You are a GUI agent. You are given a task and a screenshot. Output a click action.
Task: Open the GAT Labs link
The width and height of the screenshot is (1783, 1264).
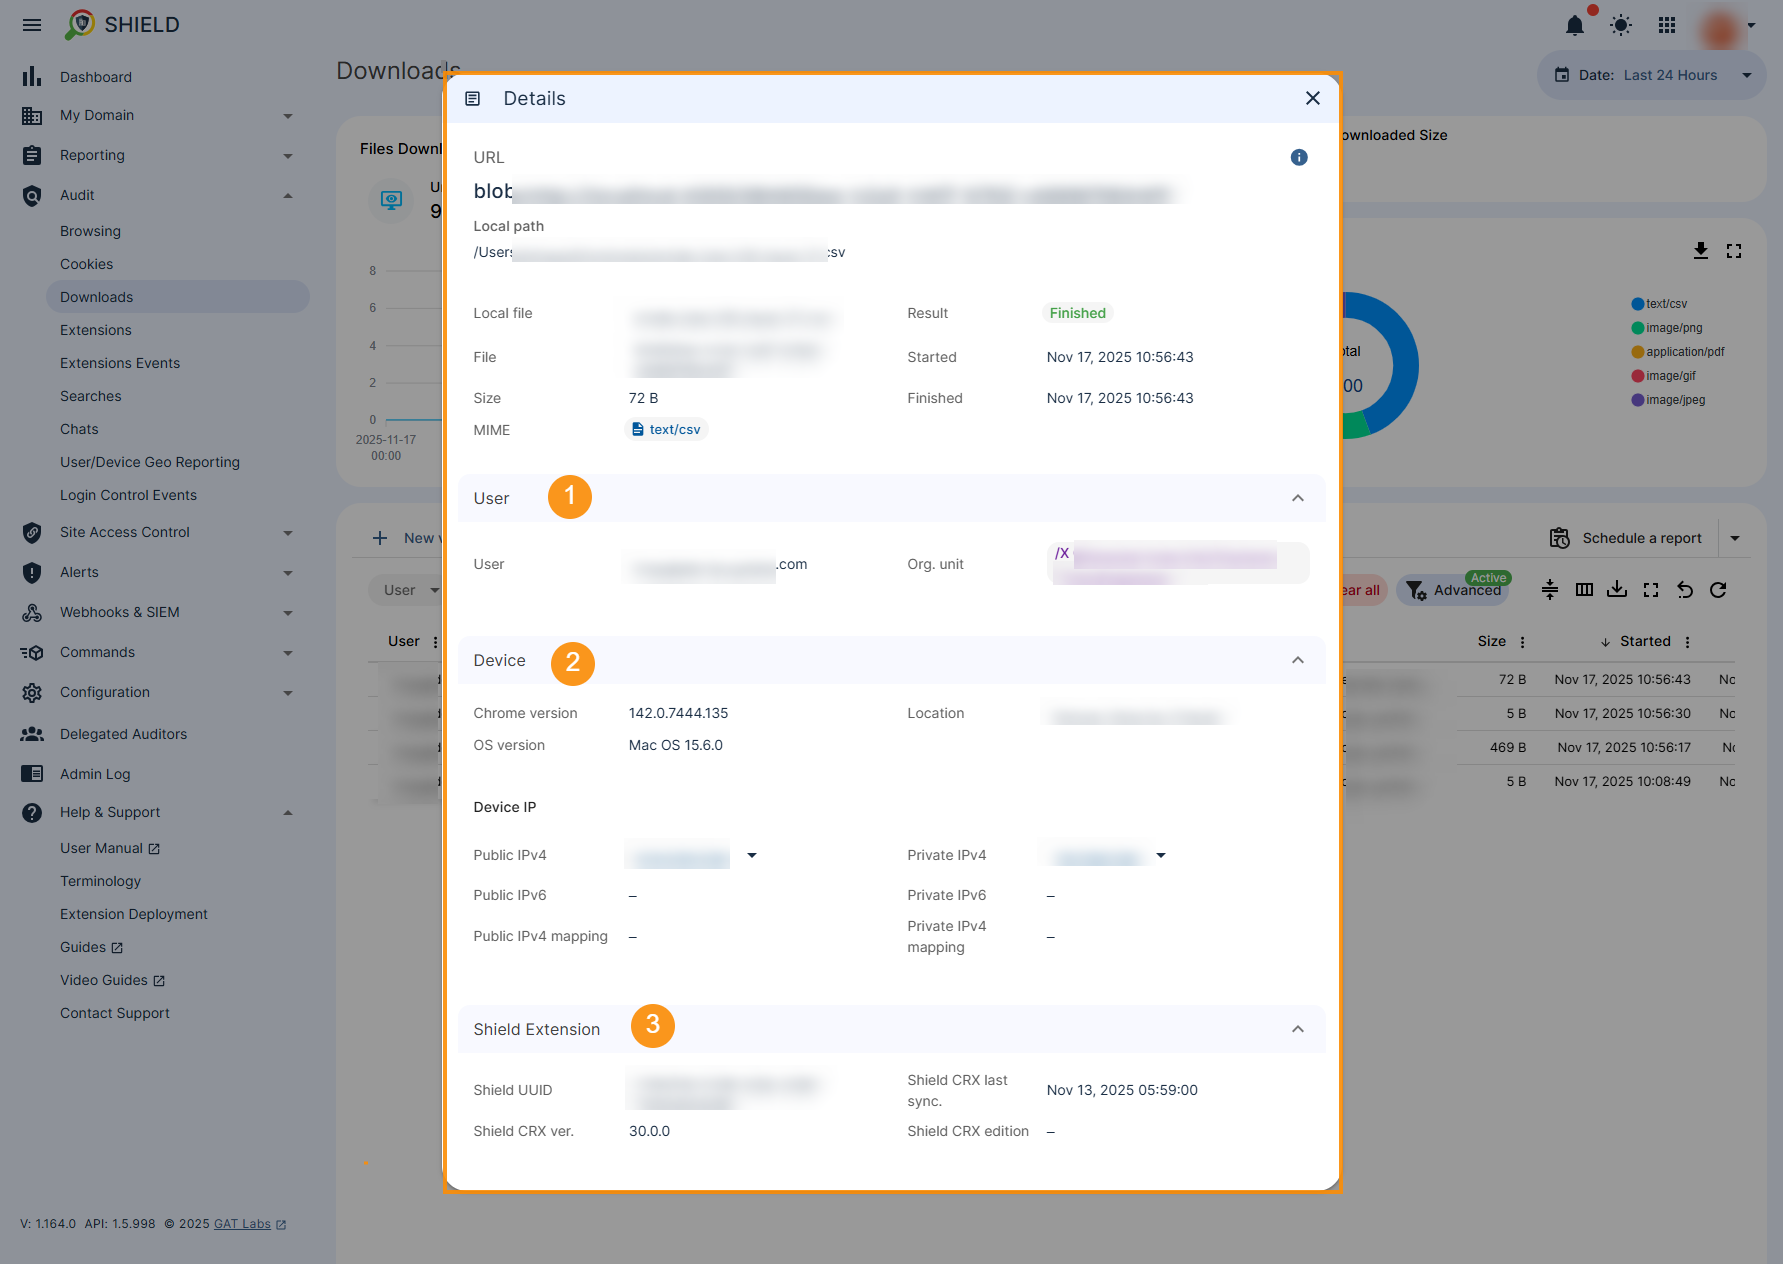tap(242, 1224)
